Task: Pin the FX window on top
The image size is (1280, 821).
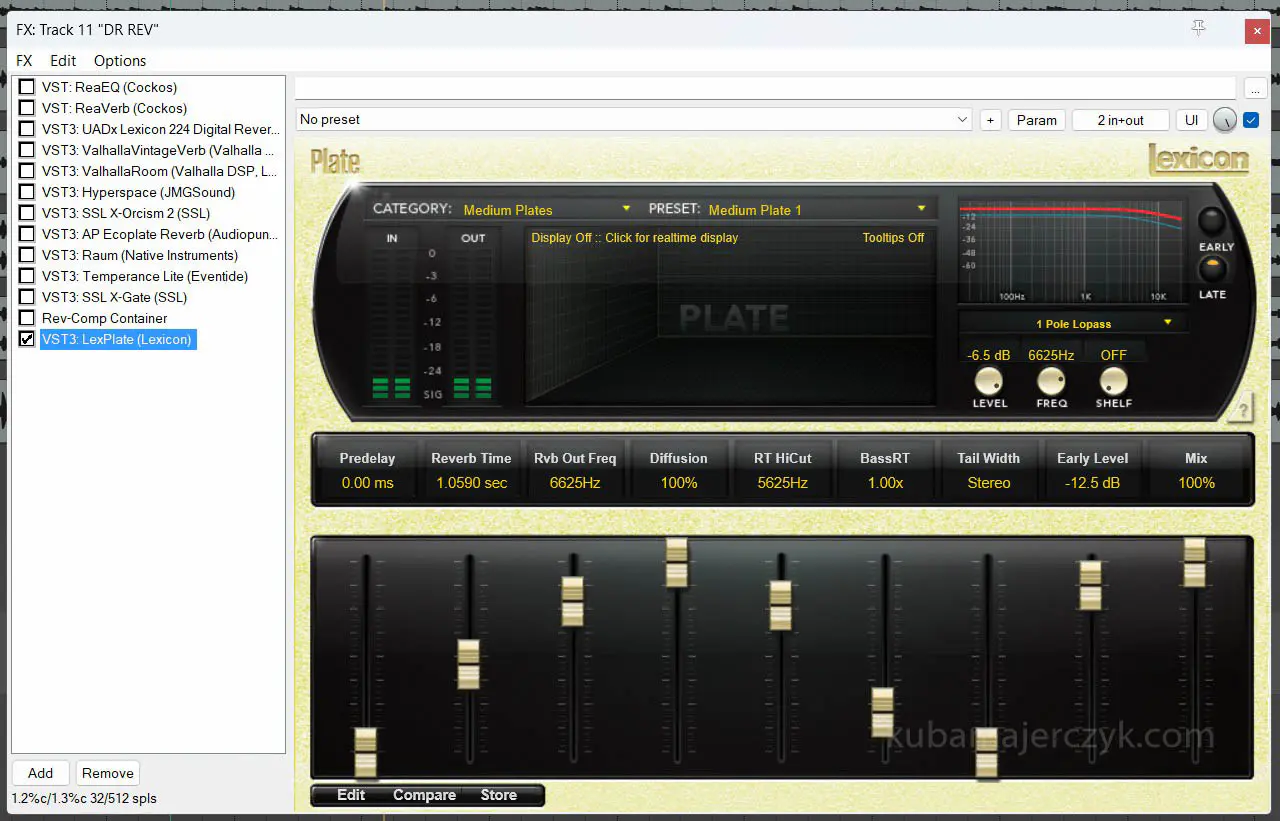Action: point(1199,29)
